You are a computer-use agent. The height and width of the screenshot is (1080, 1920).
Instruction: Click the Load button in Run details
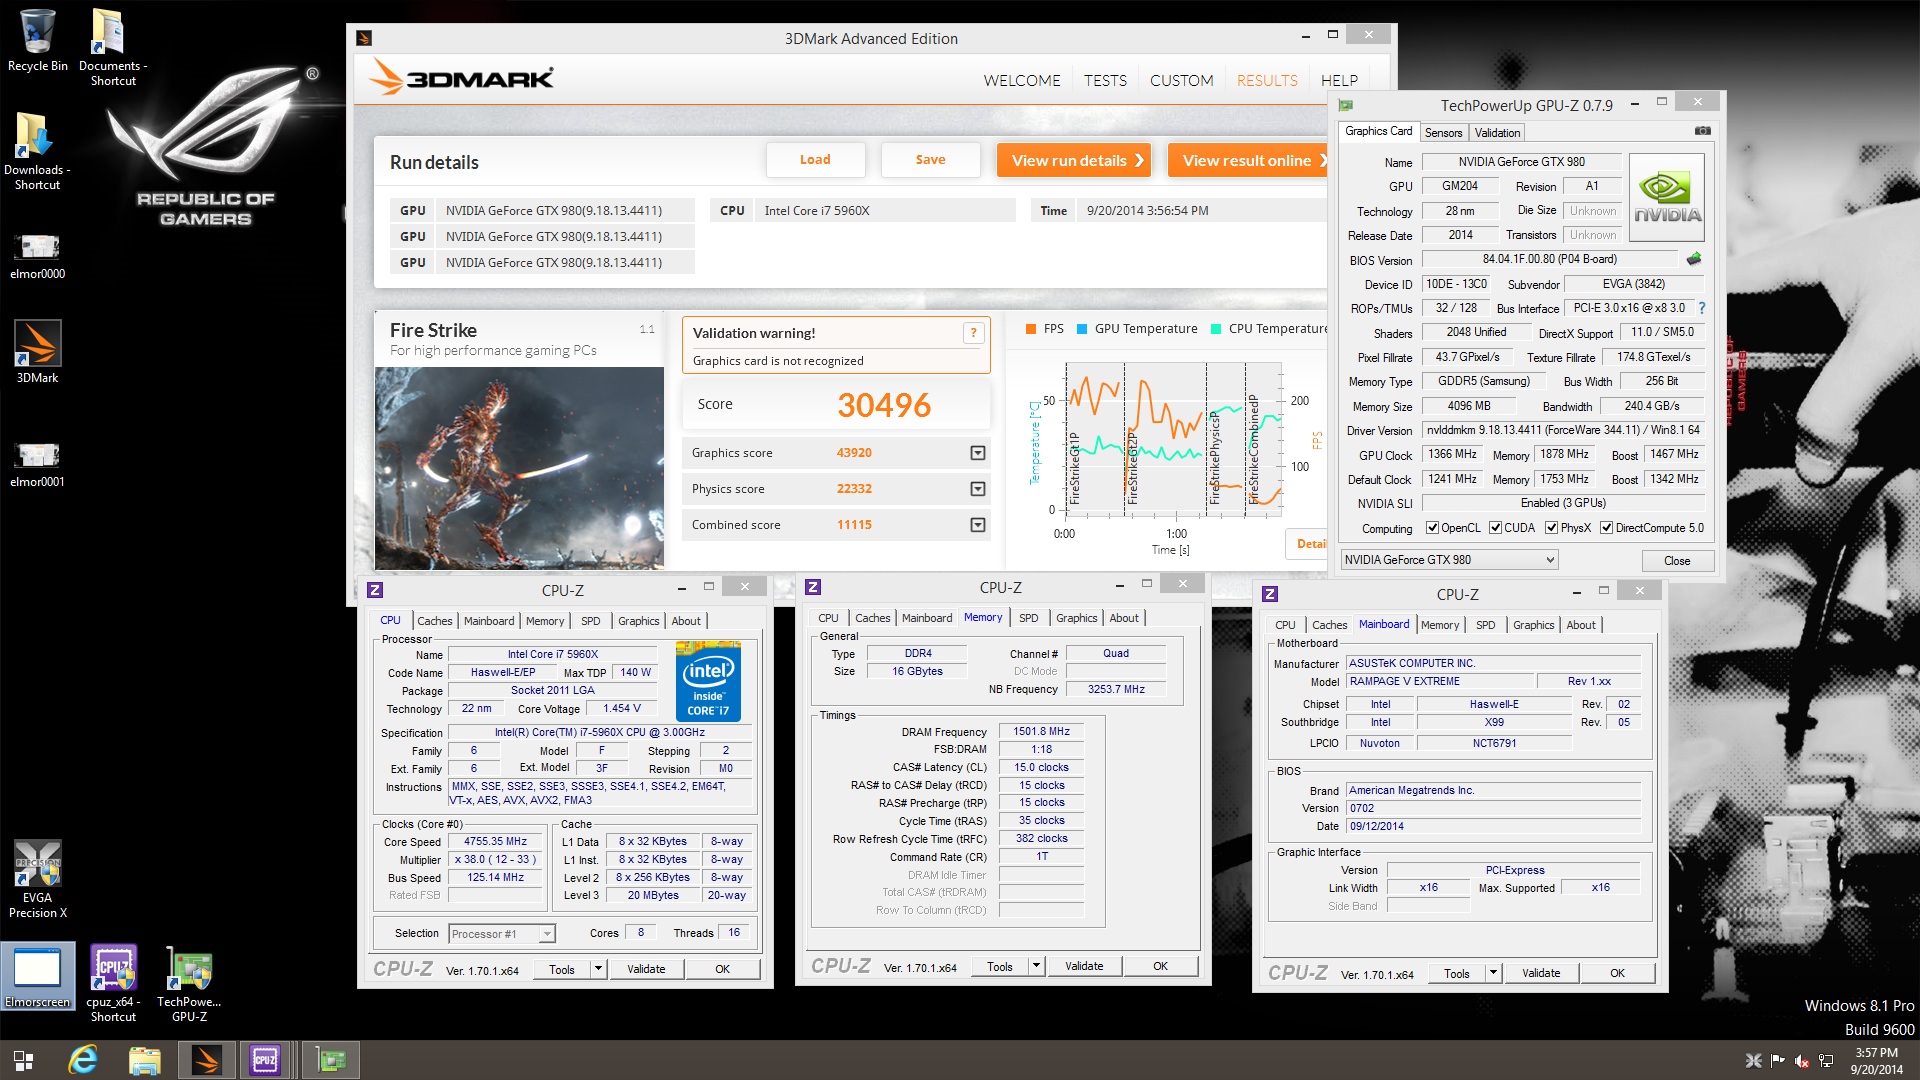[x=815, y=160]
